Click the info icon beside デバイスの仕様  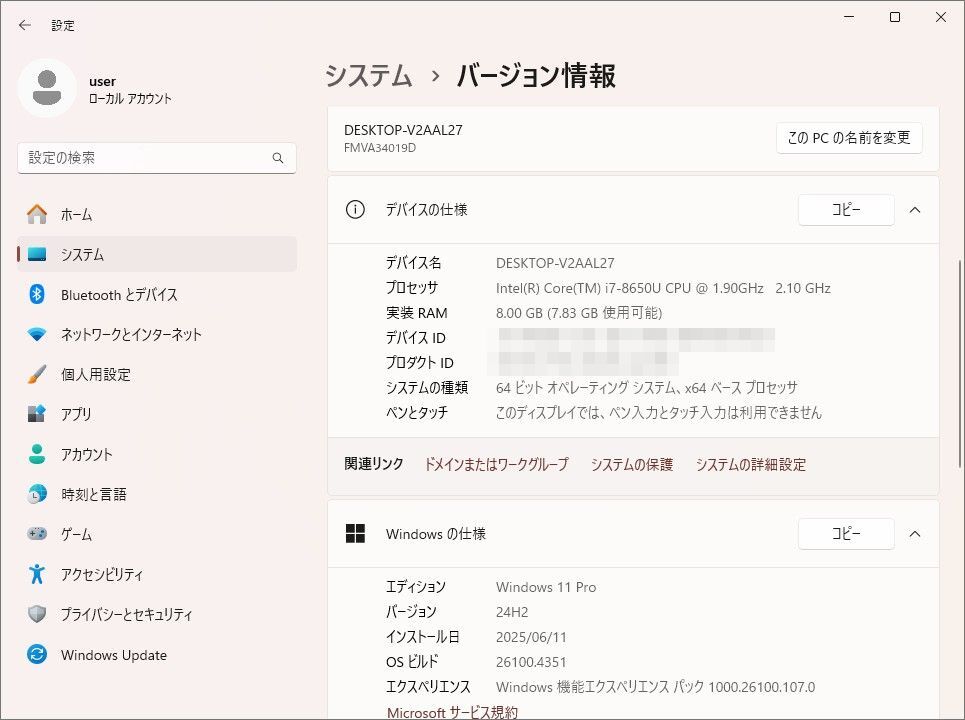pyautogui.click(x=355, y=210)
